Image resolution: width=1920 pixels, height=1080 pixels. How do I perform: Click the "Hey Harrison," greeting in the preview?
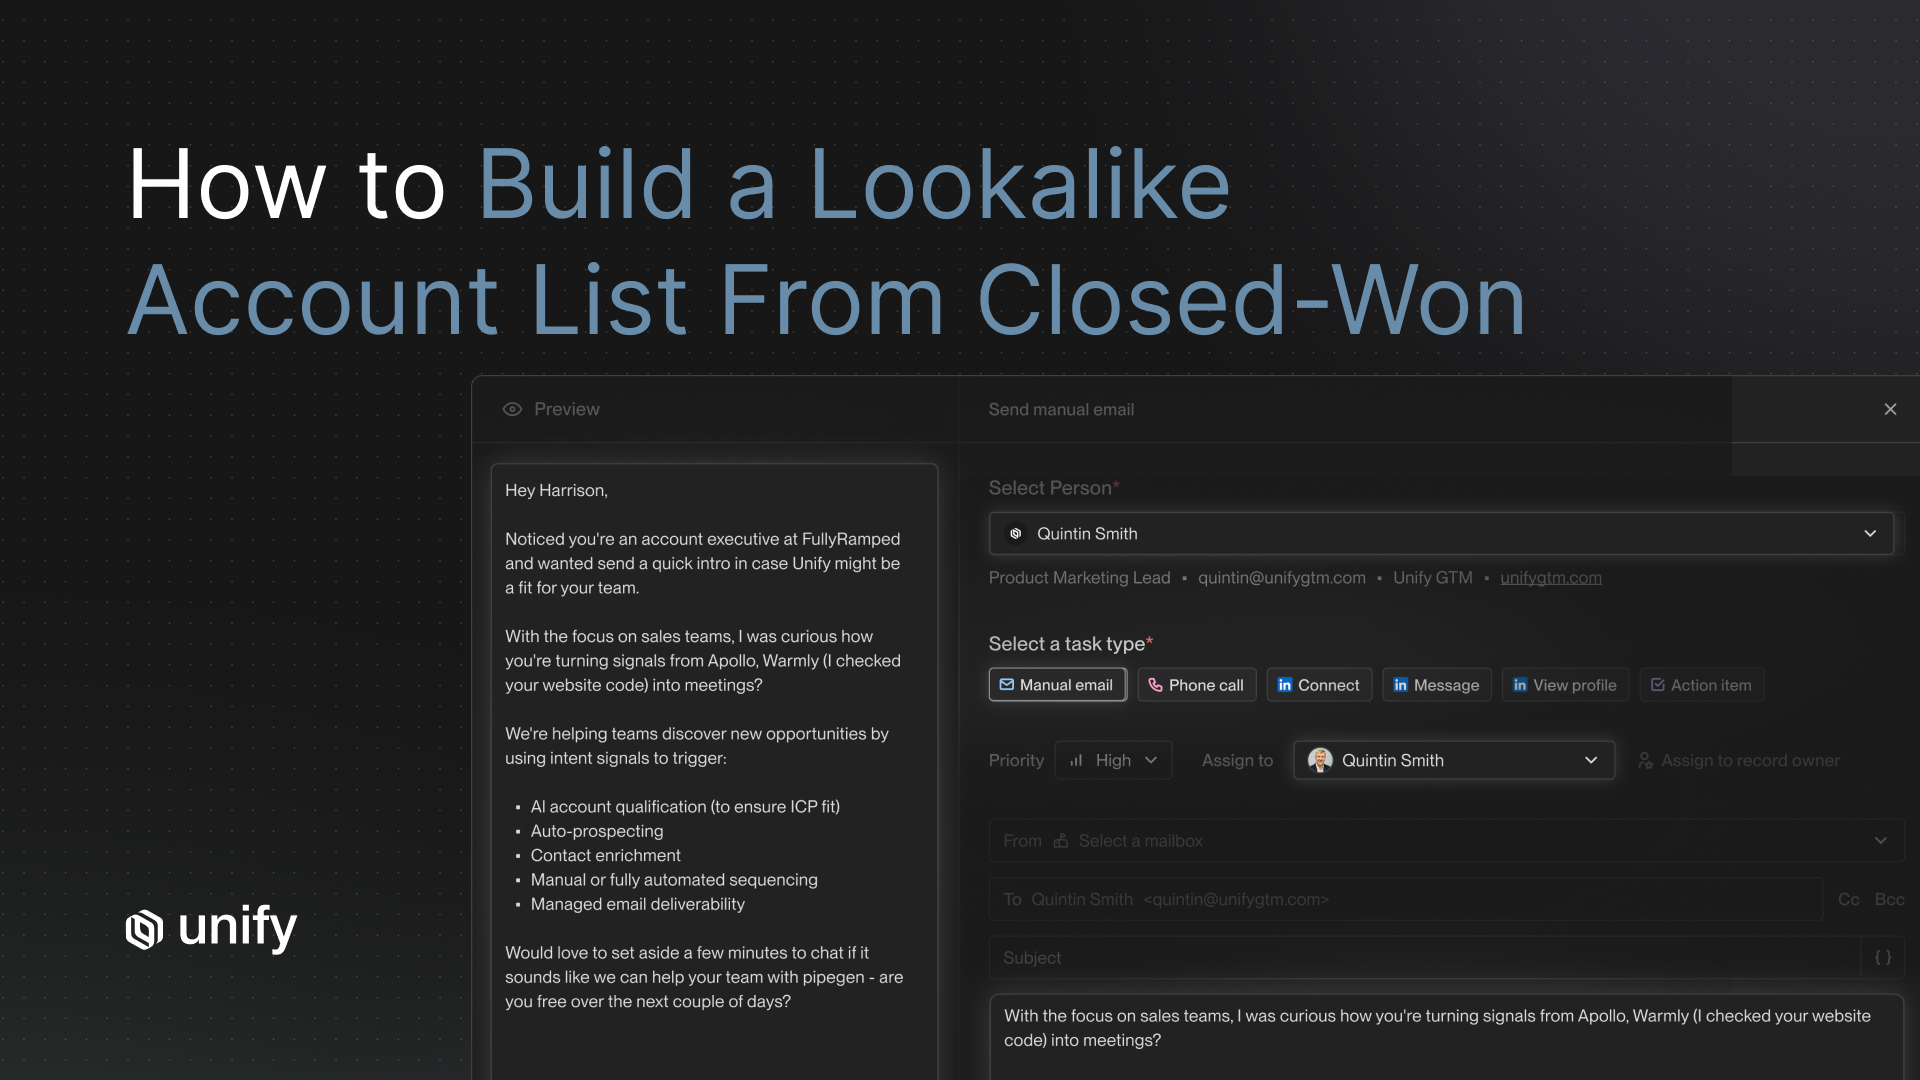coord(556,490)
